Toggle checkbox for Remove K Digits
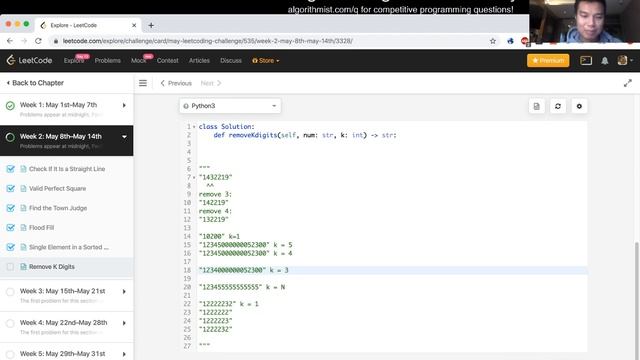 coord(10,267)
